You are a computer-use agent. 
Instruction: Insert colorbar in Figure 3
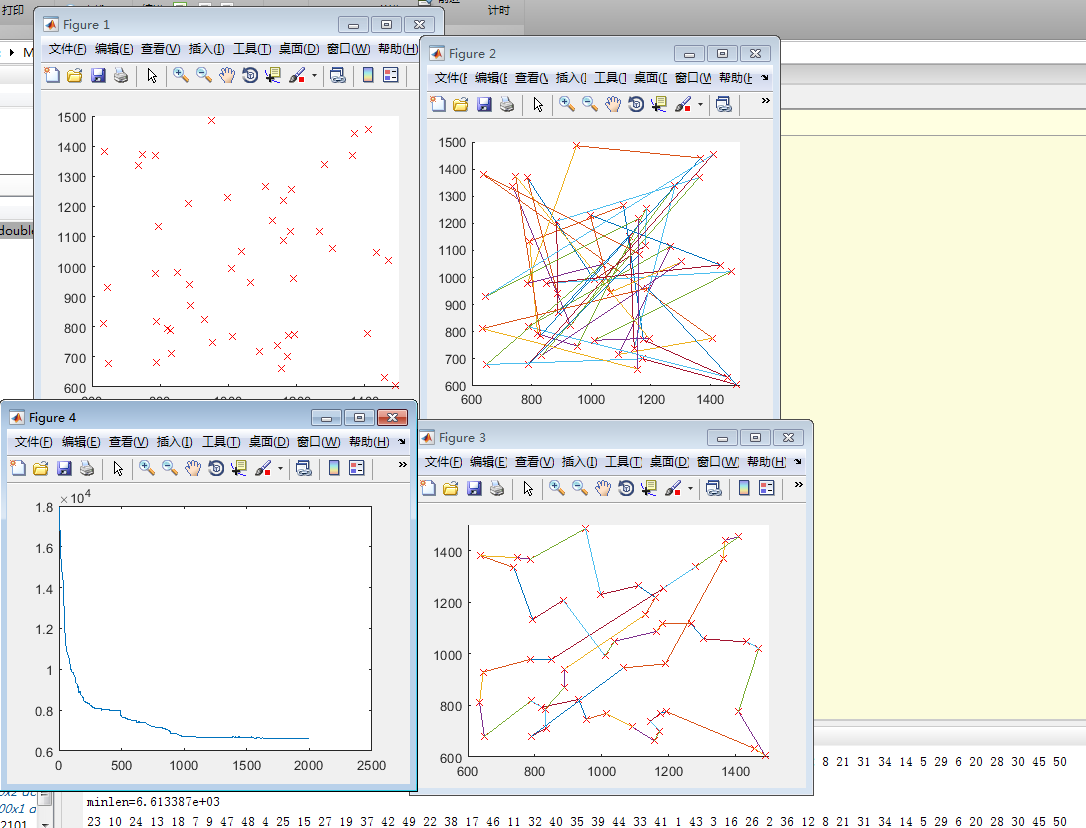744,488
